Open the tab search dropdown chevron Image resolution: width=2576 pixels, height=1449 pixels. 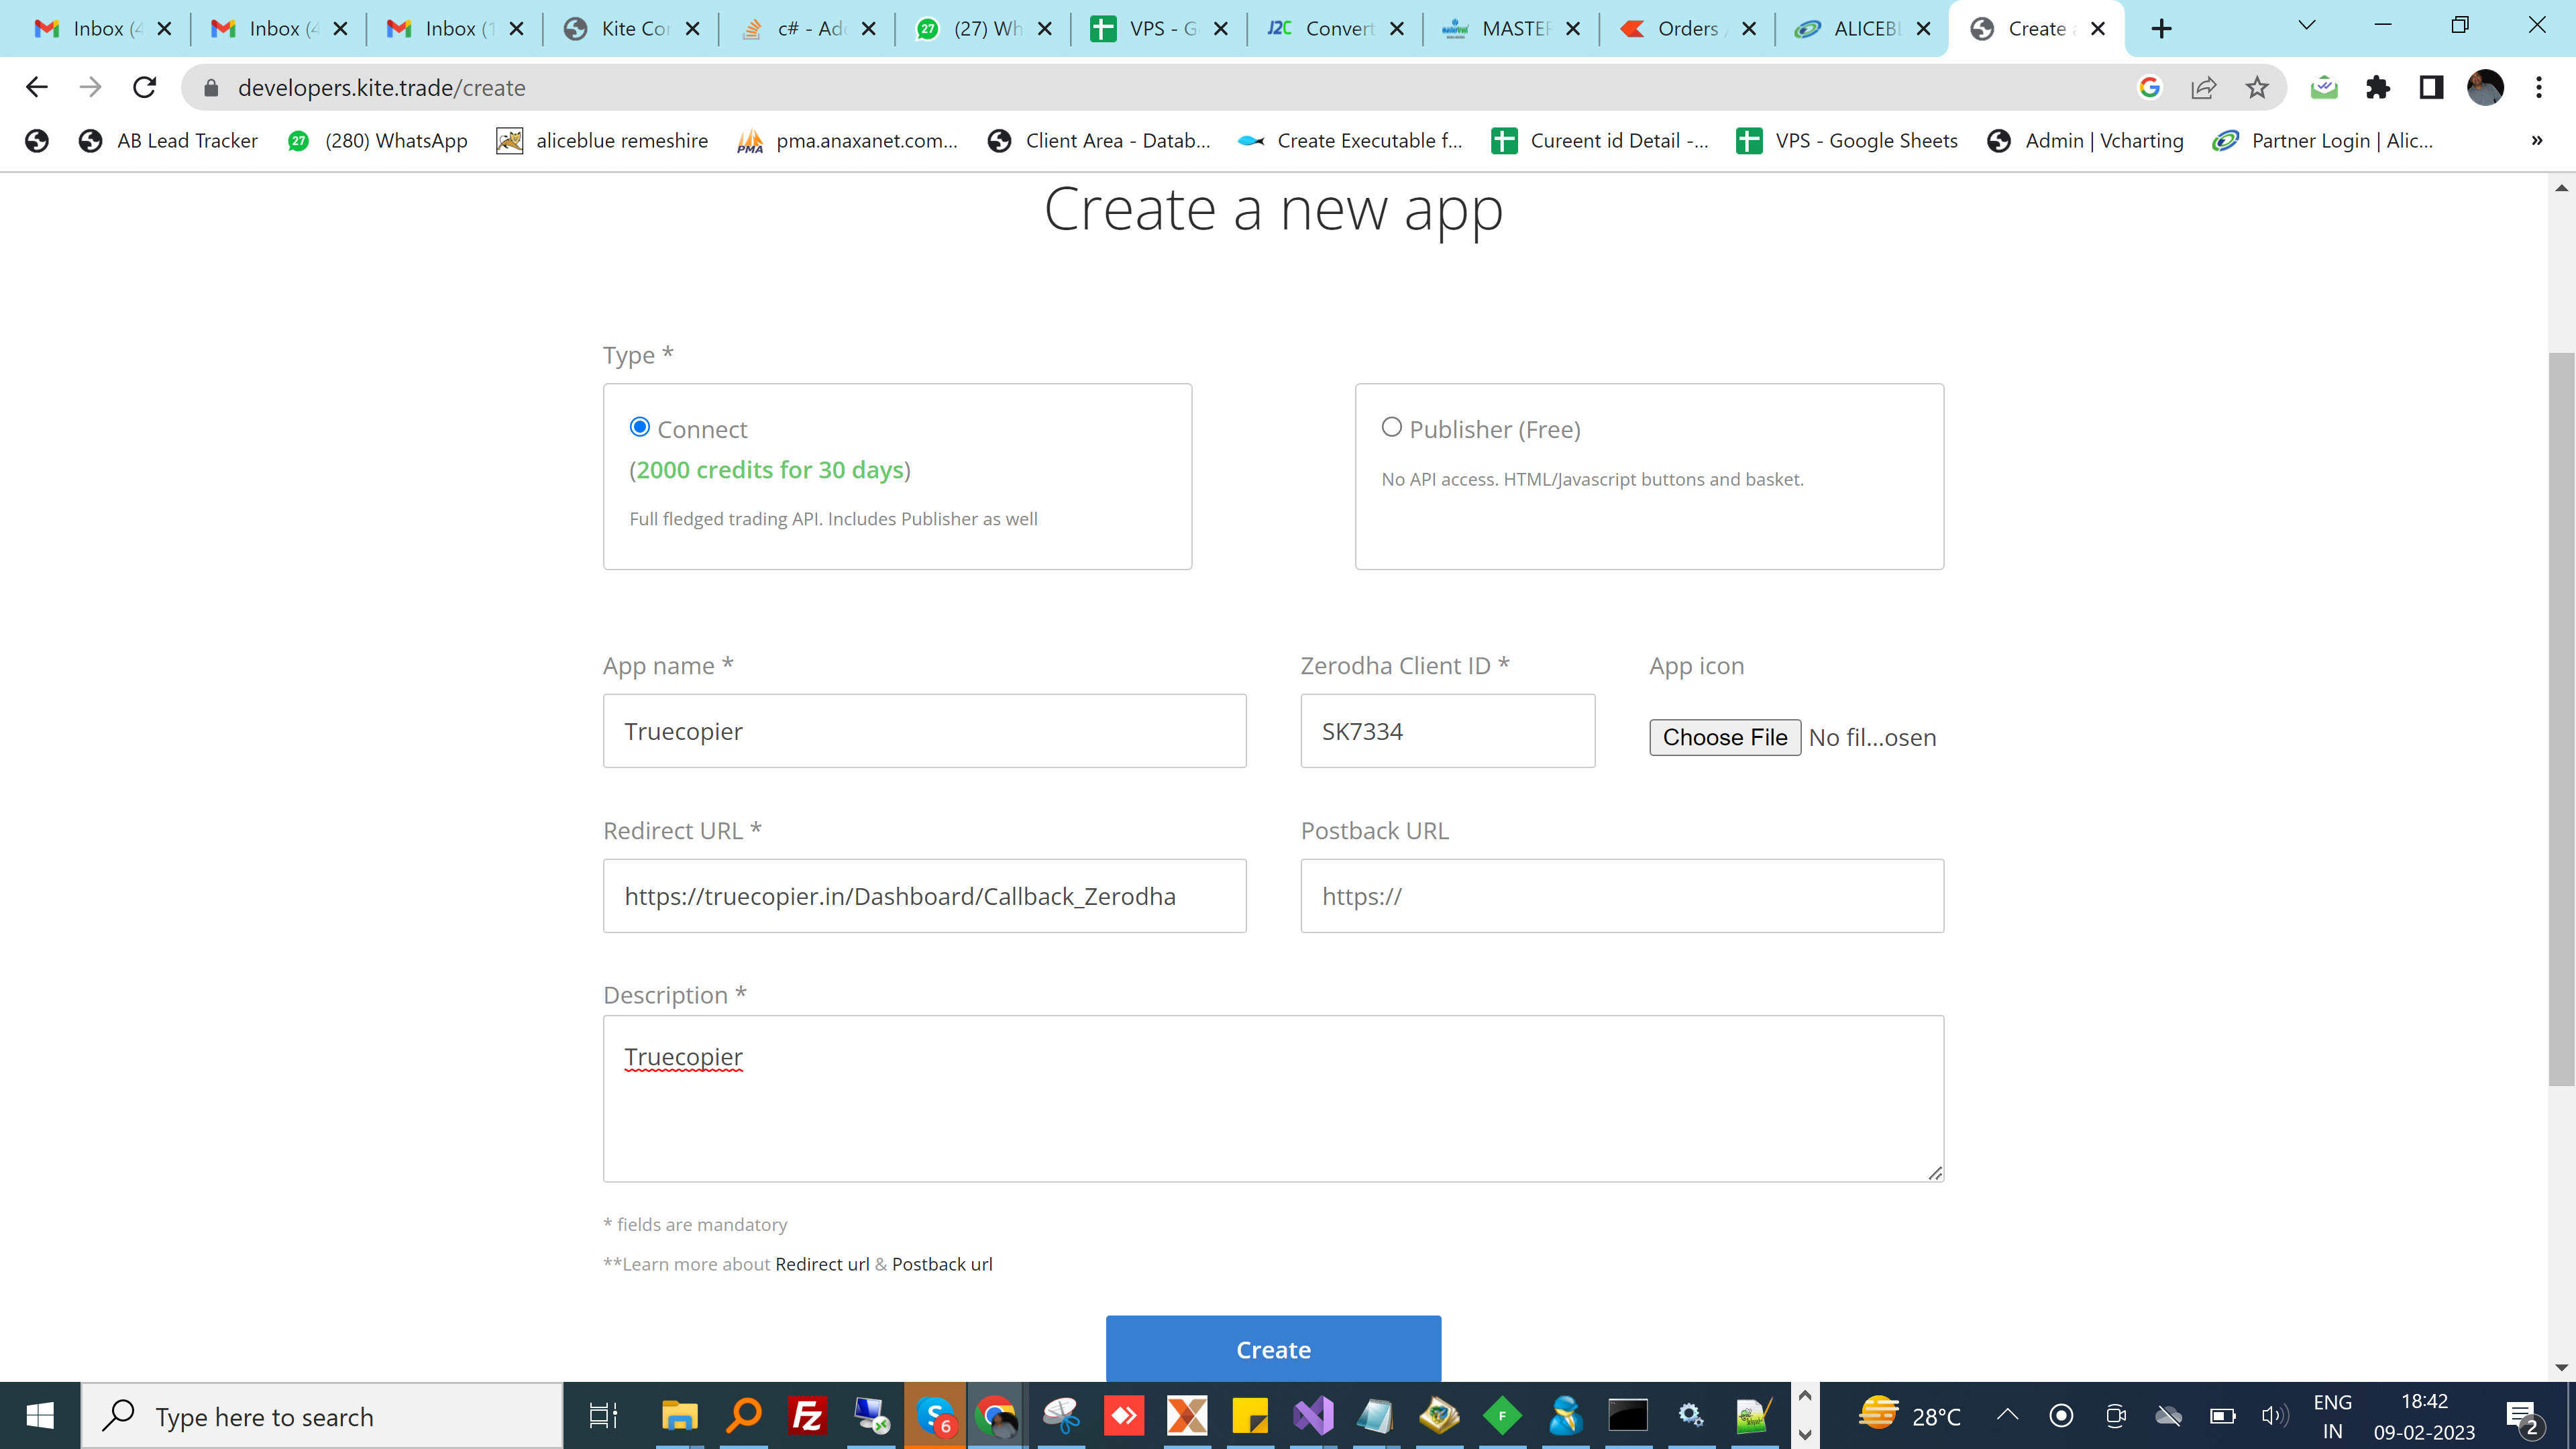pos(2307,26)
